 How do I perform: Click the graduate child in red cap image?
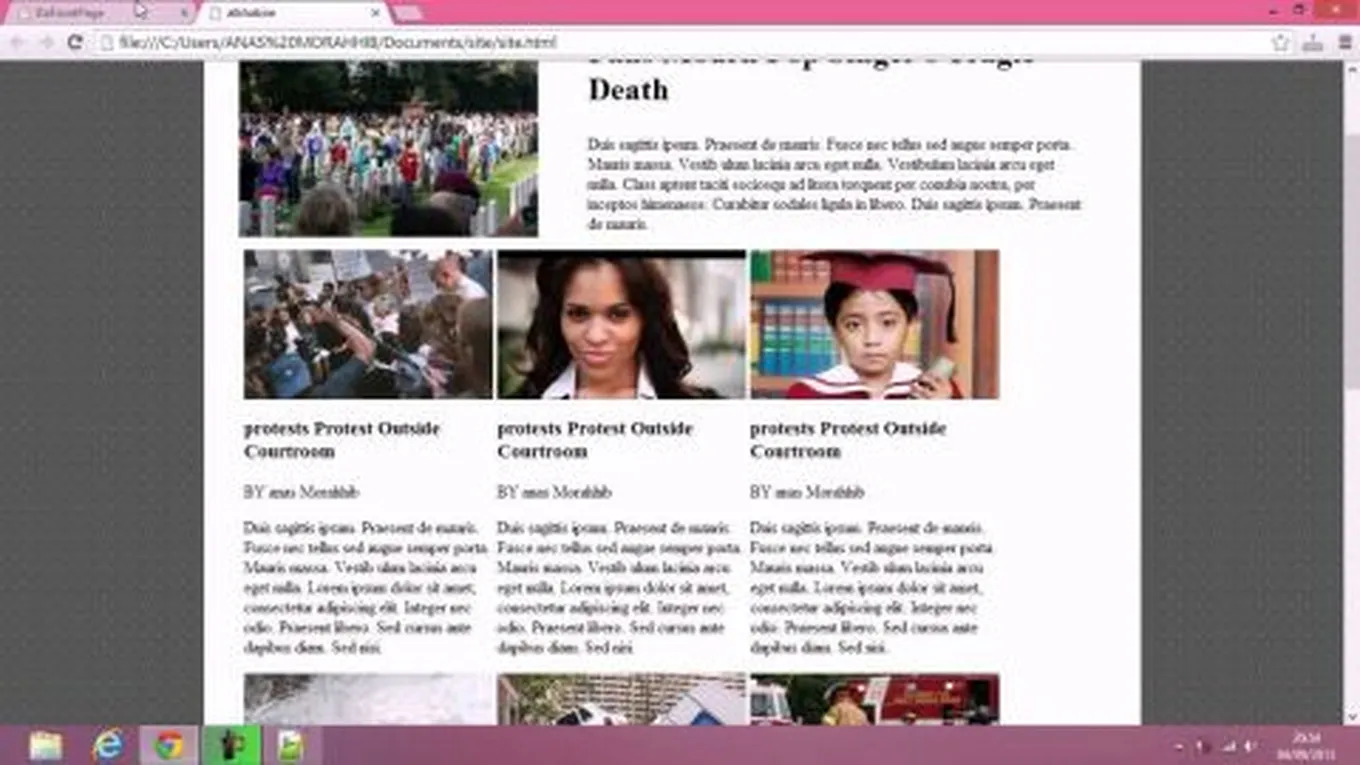pos(874,324)
